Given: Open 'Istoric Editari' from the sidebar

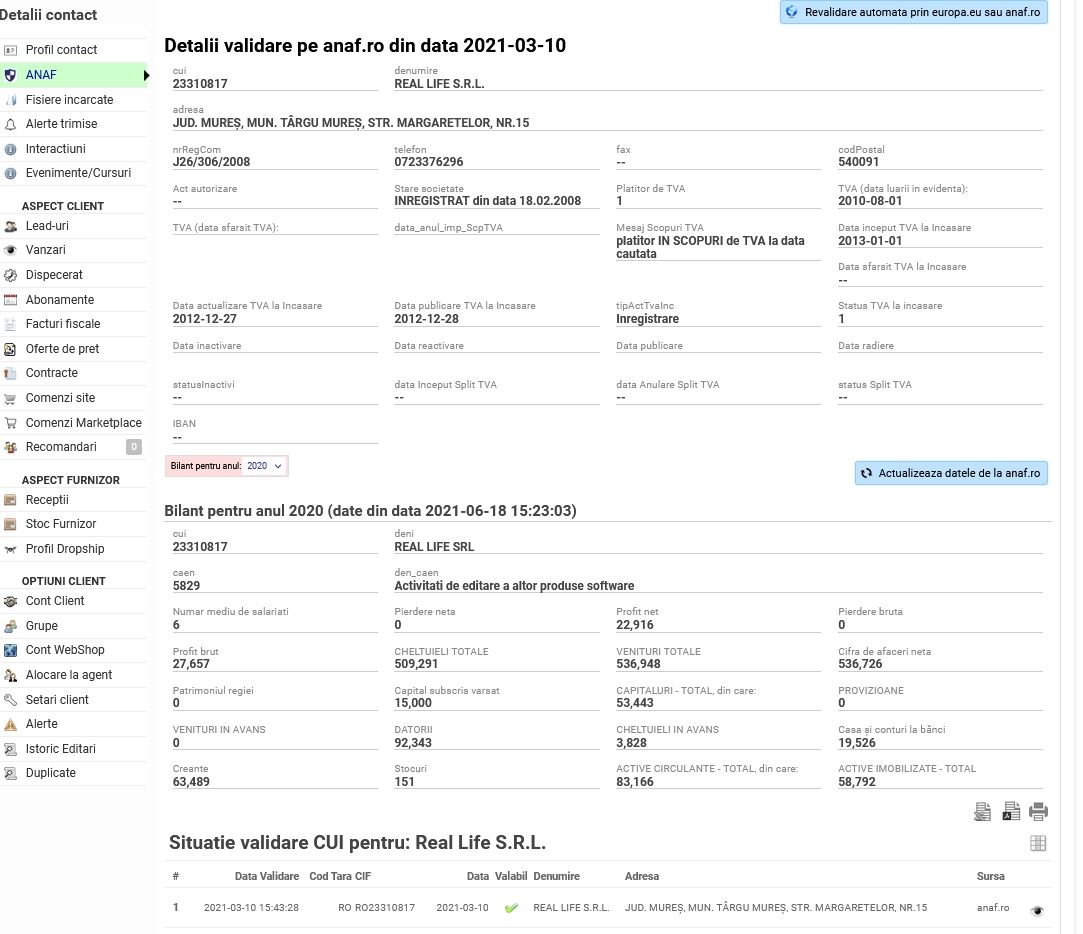Looking at the screenshot, I should pos(60,749).
